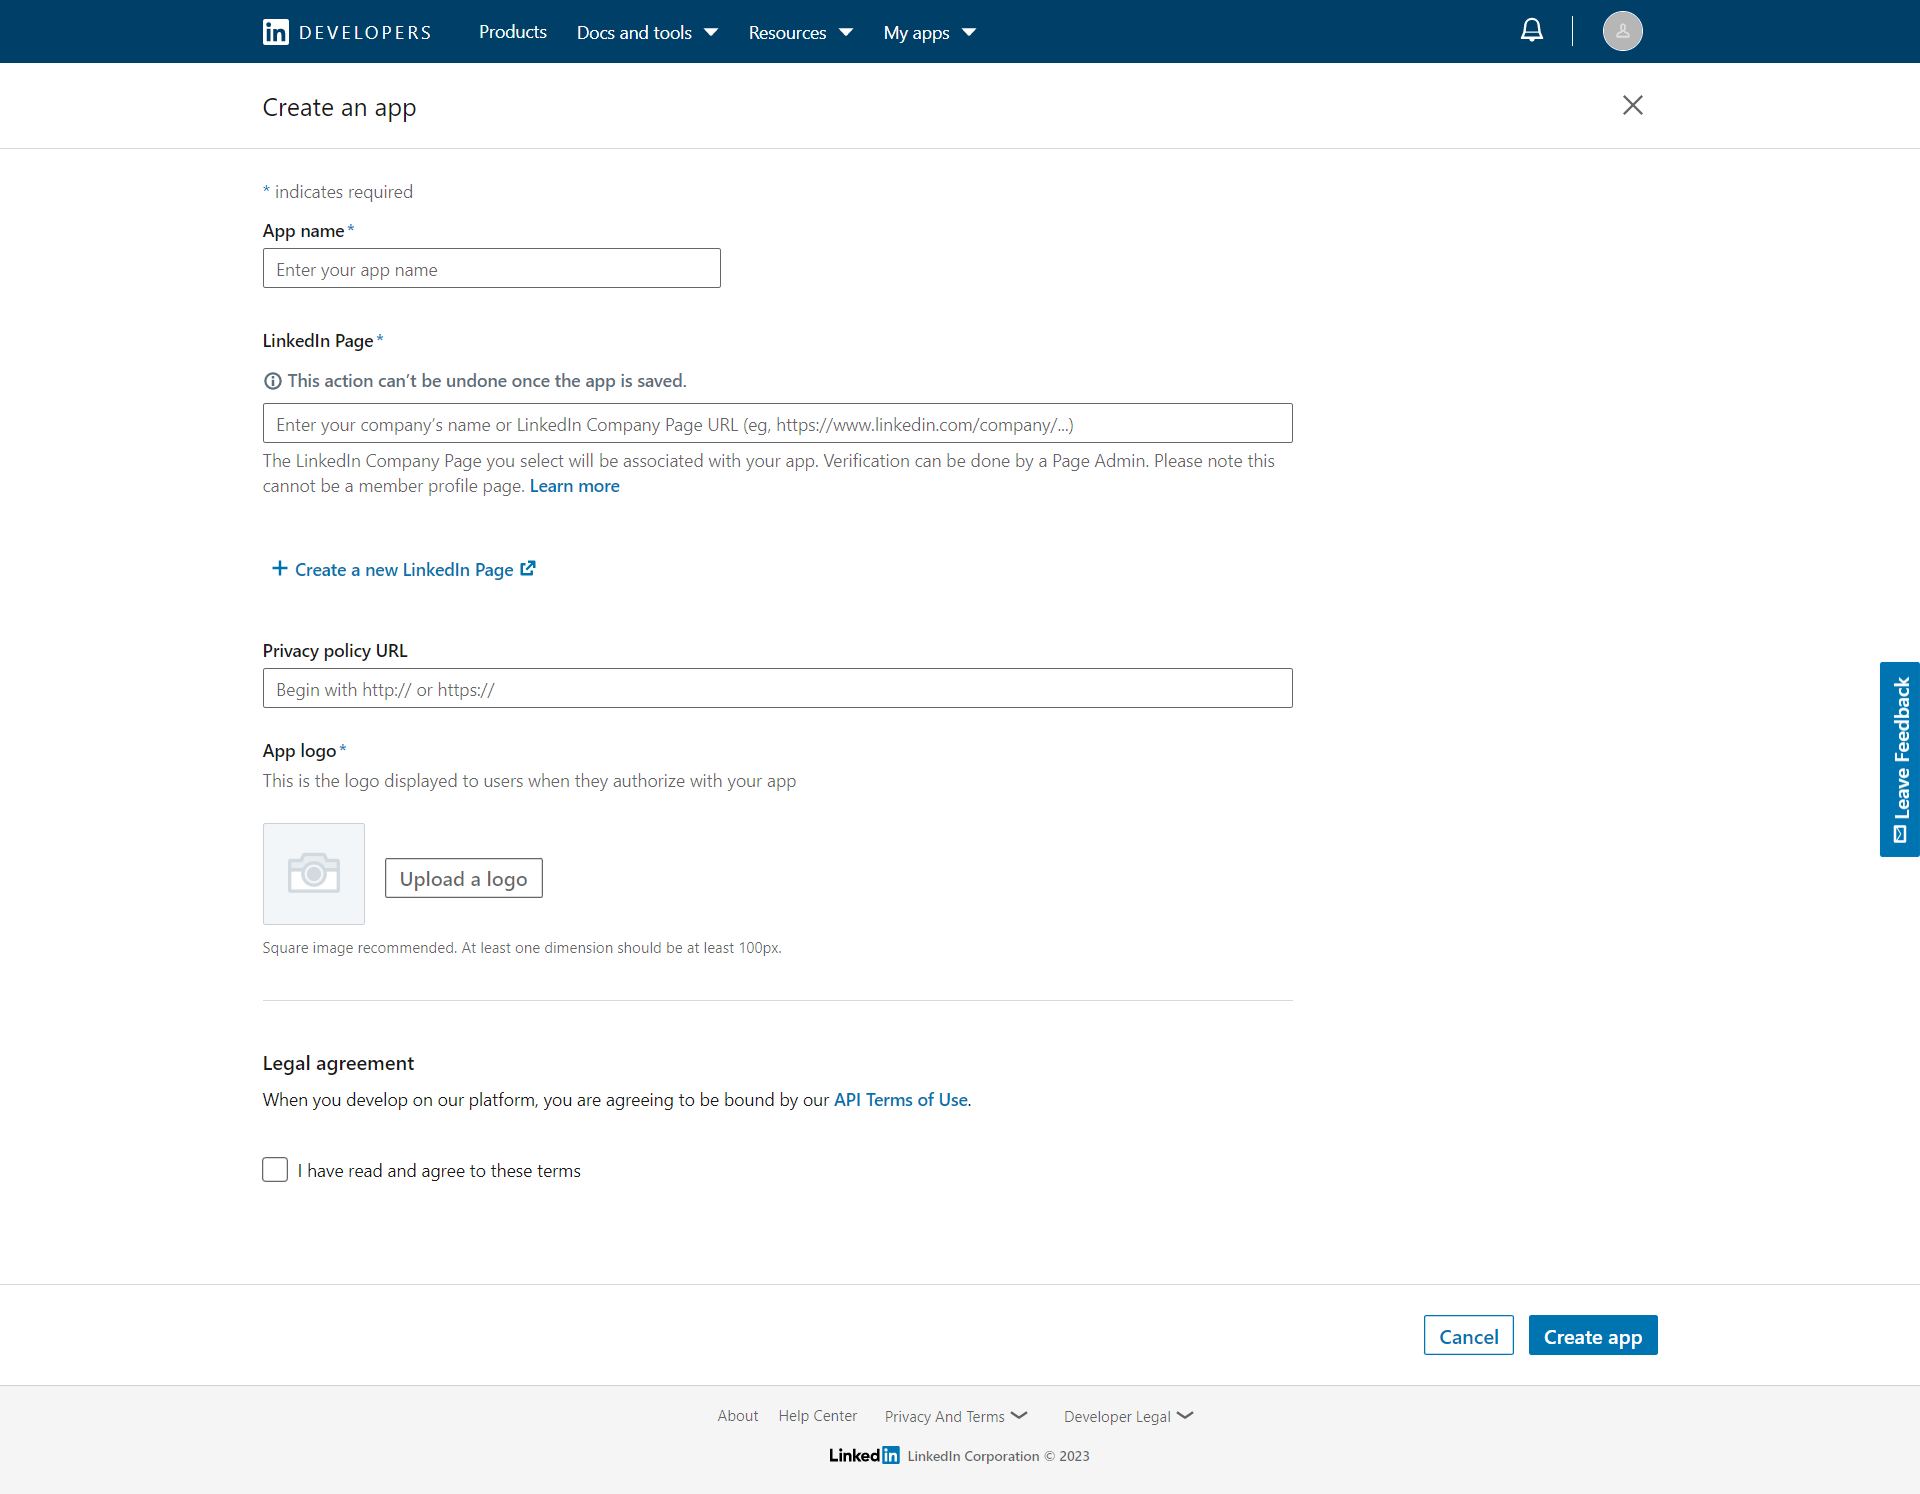Click the Create app button
Image resolution: width=1920 pixels, height=1494 pixels.
tap(1593, 1336)
